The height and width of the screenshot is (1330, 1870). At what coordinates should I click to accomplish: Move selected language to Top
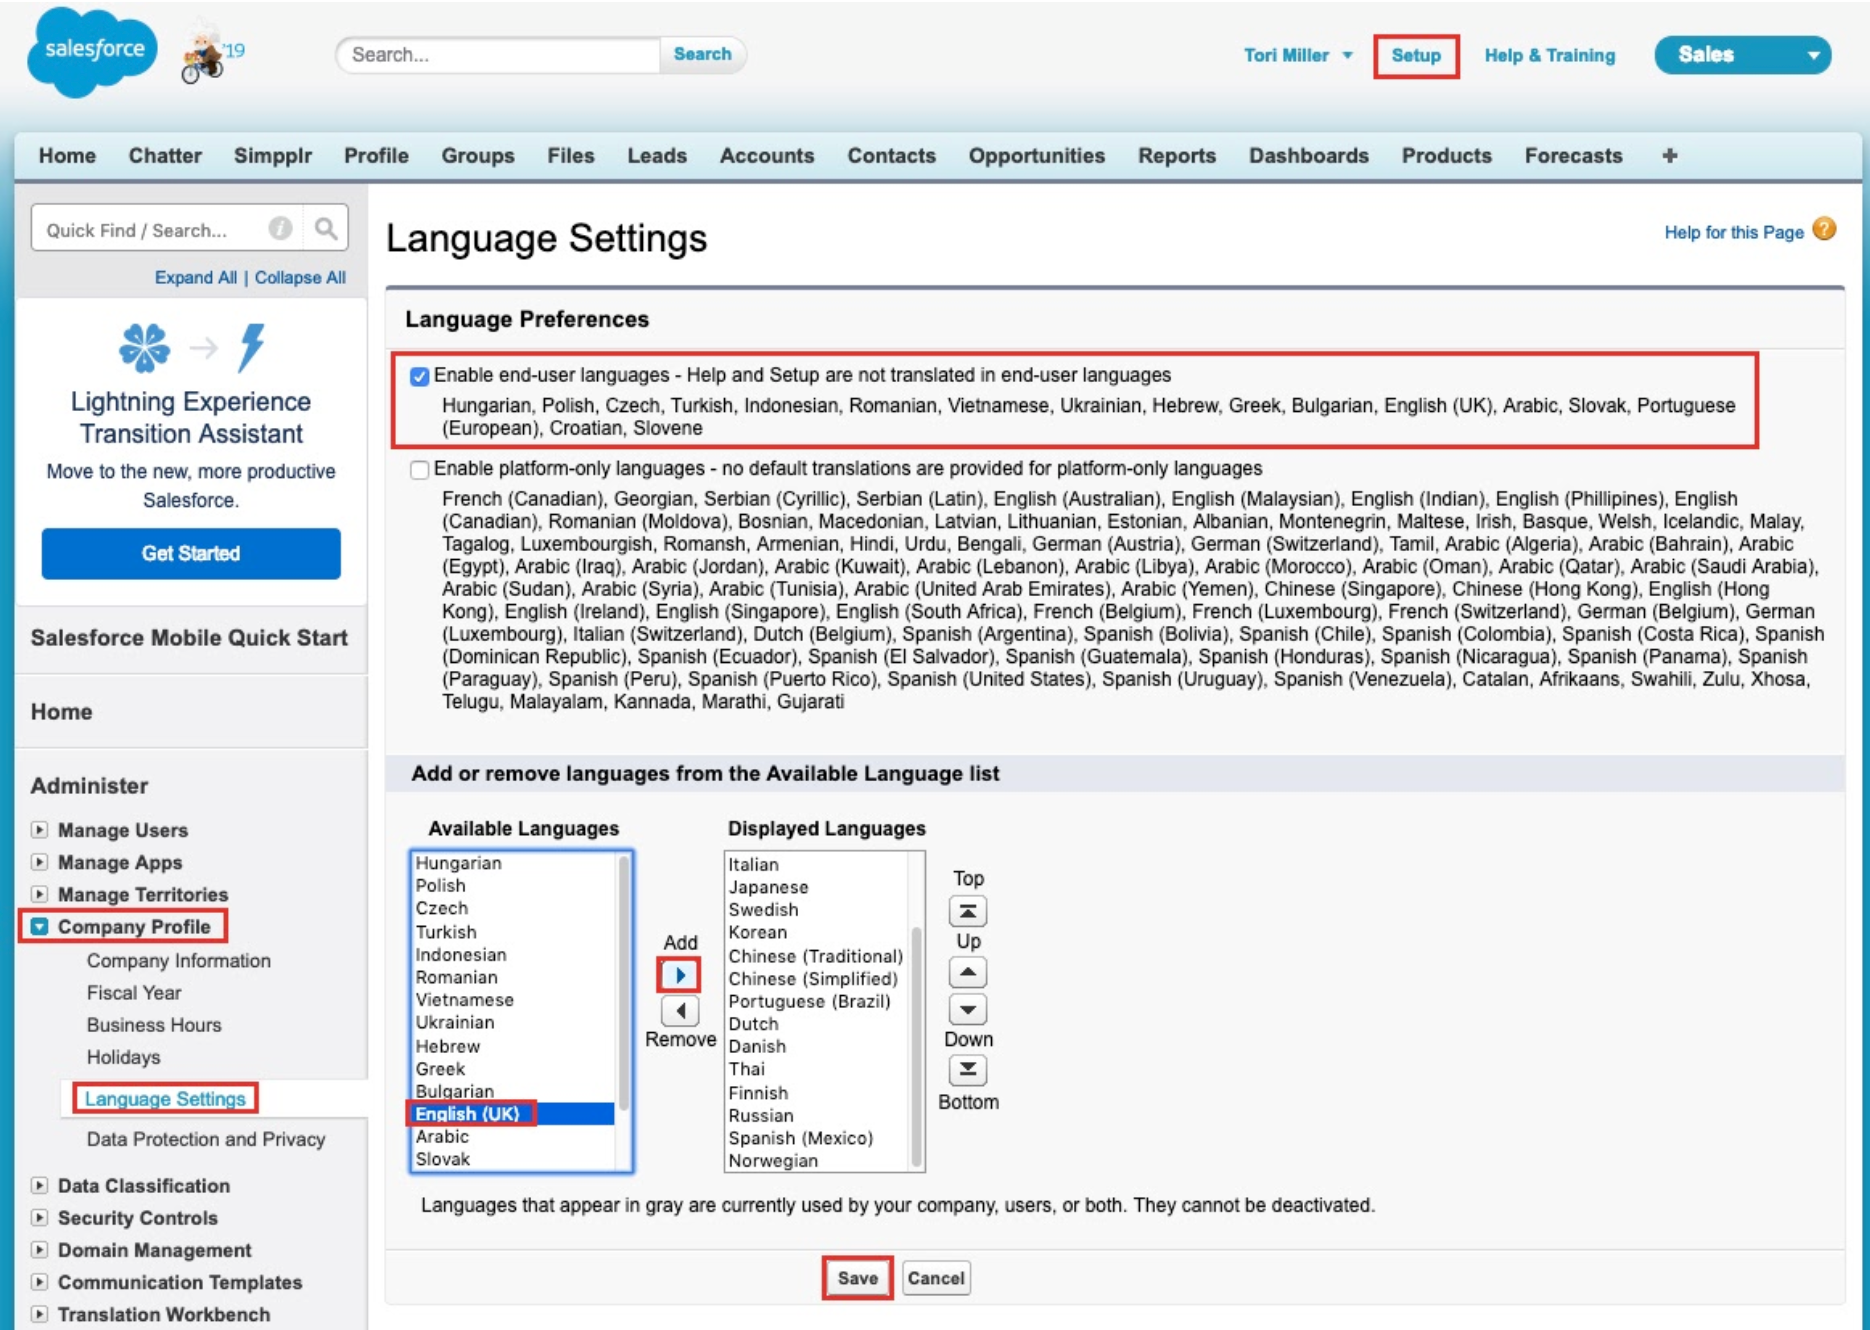click(x=967, y=912)
